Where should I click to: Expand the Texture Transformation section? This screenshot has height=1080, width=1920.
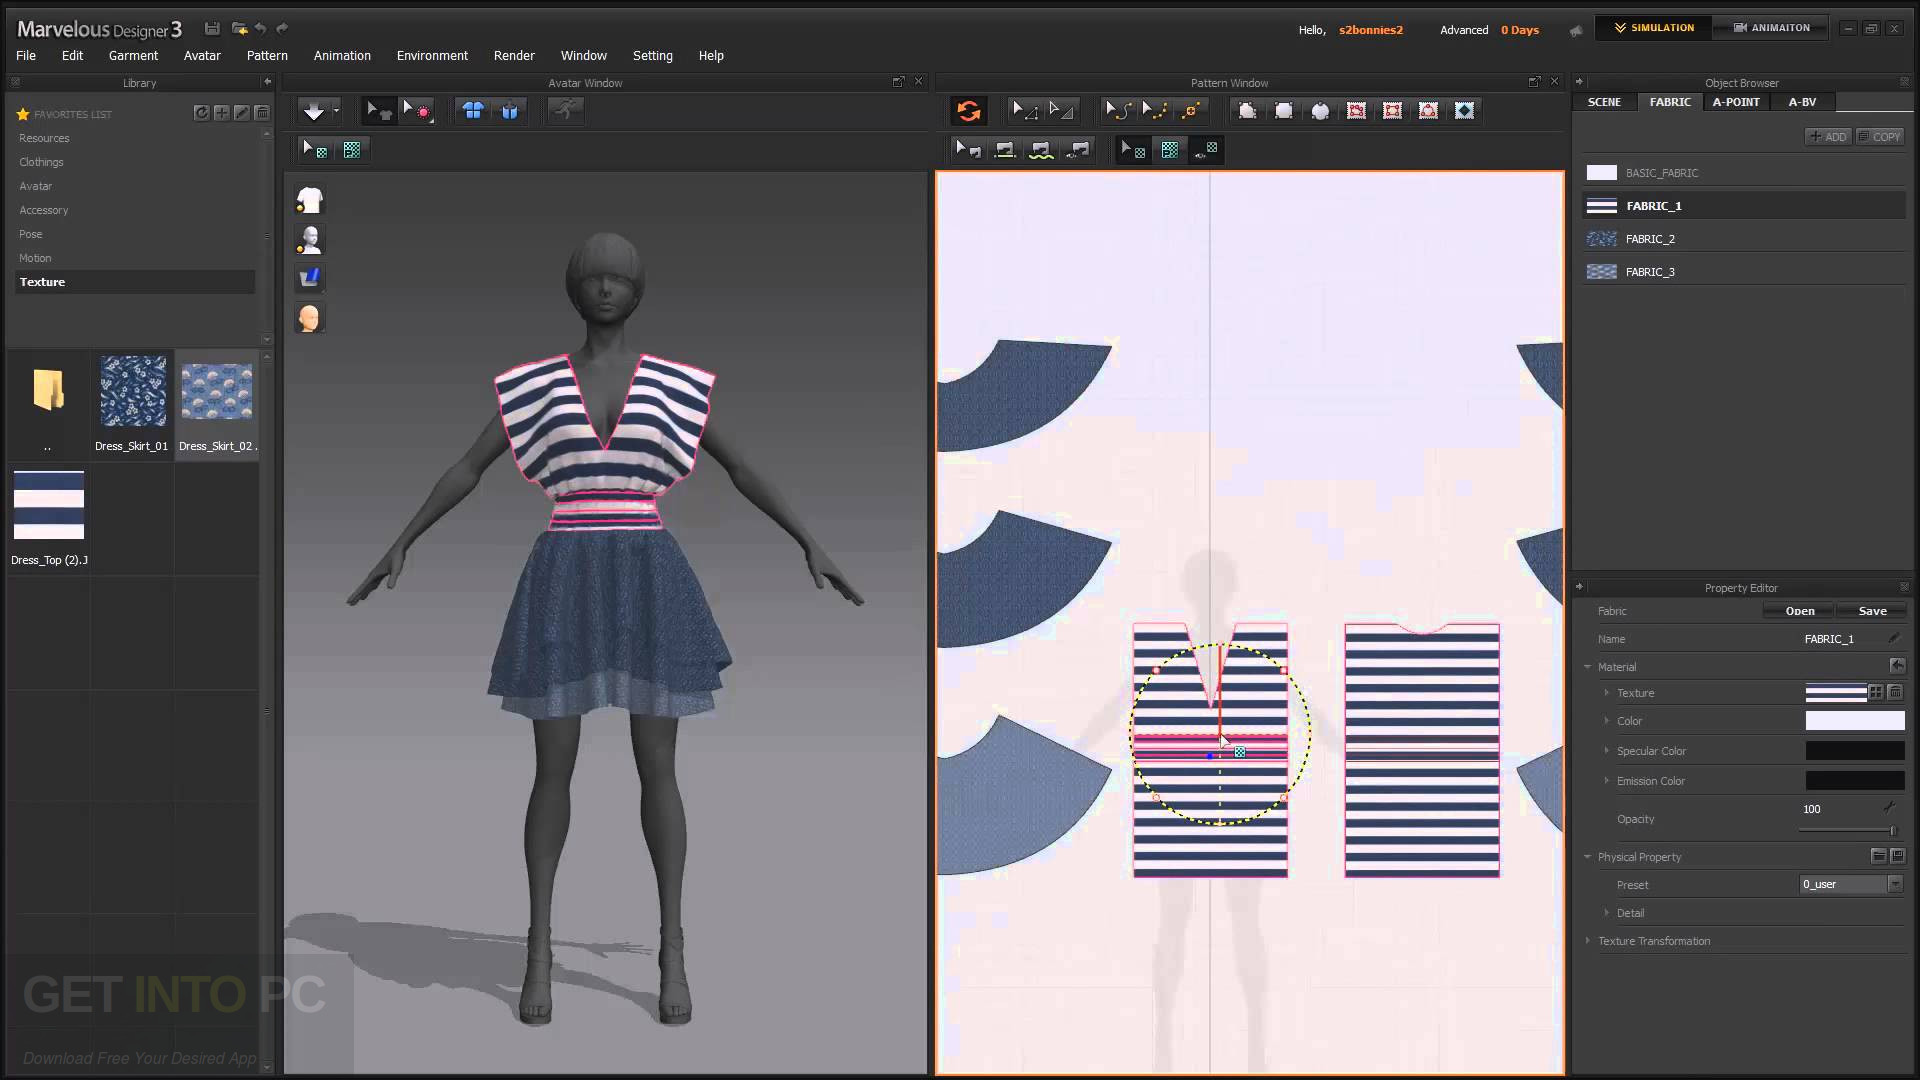[1587, 941]
